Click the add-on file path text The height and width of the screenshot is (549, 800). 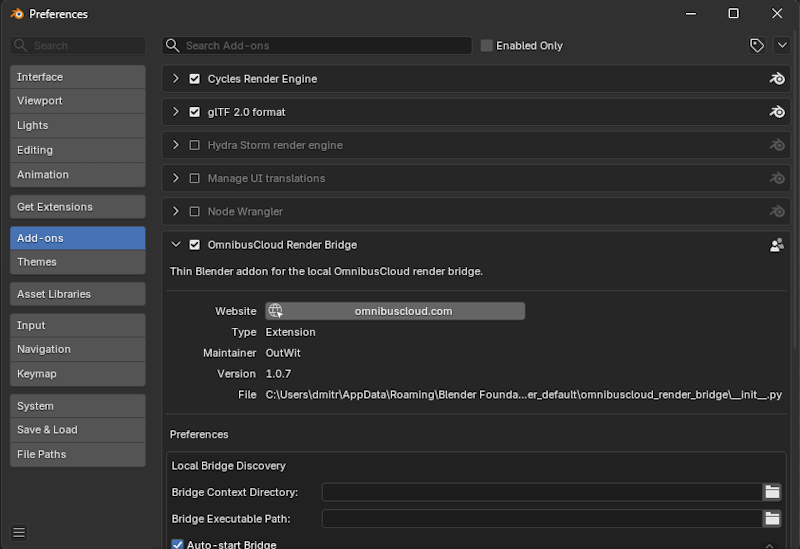point(523,395)
